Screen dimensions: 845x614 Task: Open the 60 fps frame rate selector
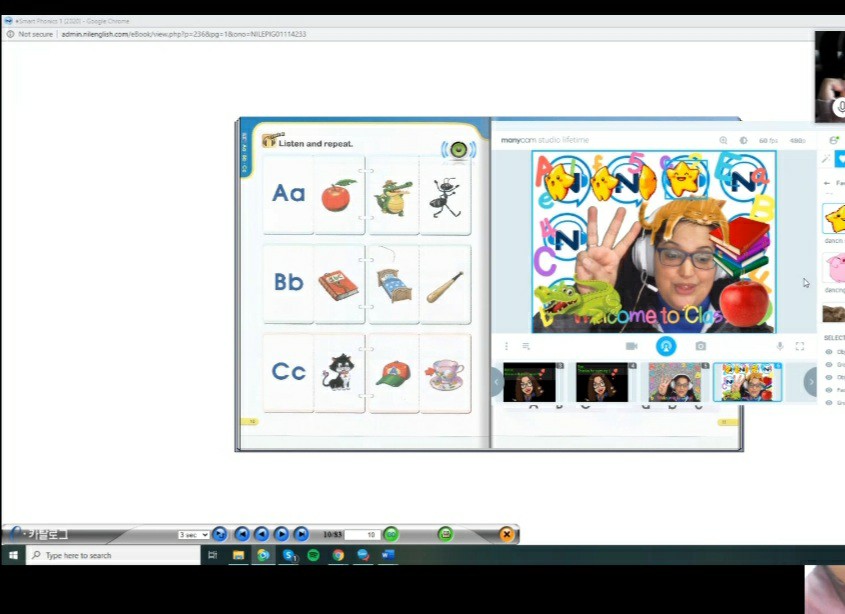(768, 141)
